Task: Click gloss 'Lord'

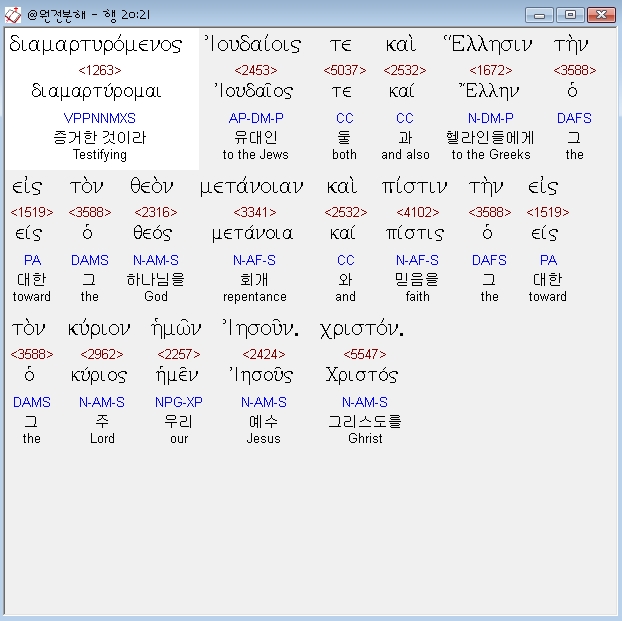Action: pos(102,438)
